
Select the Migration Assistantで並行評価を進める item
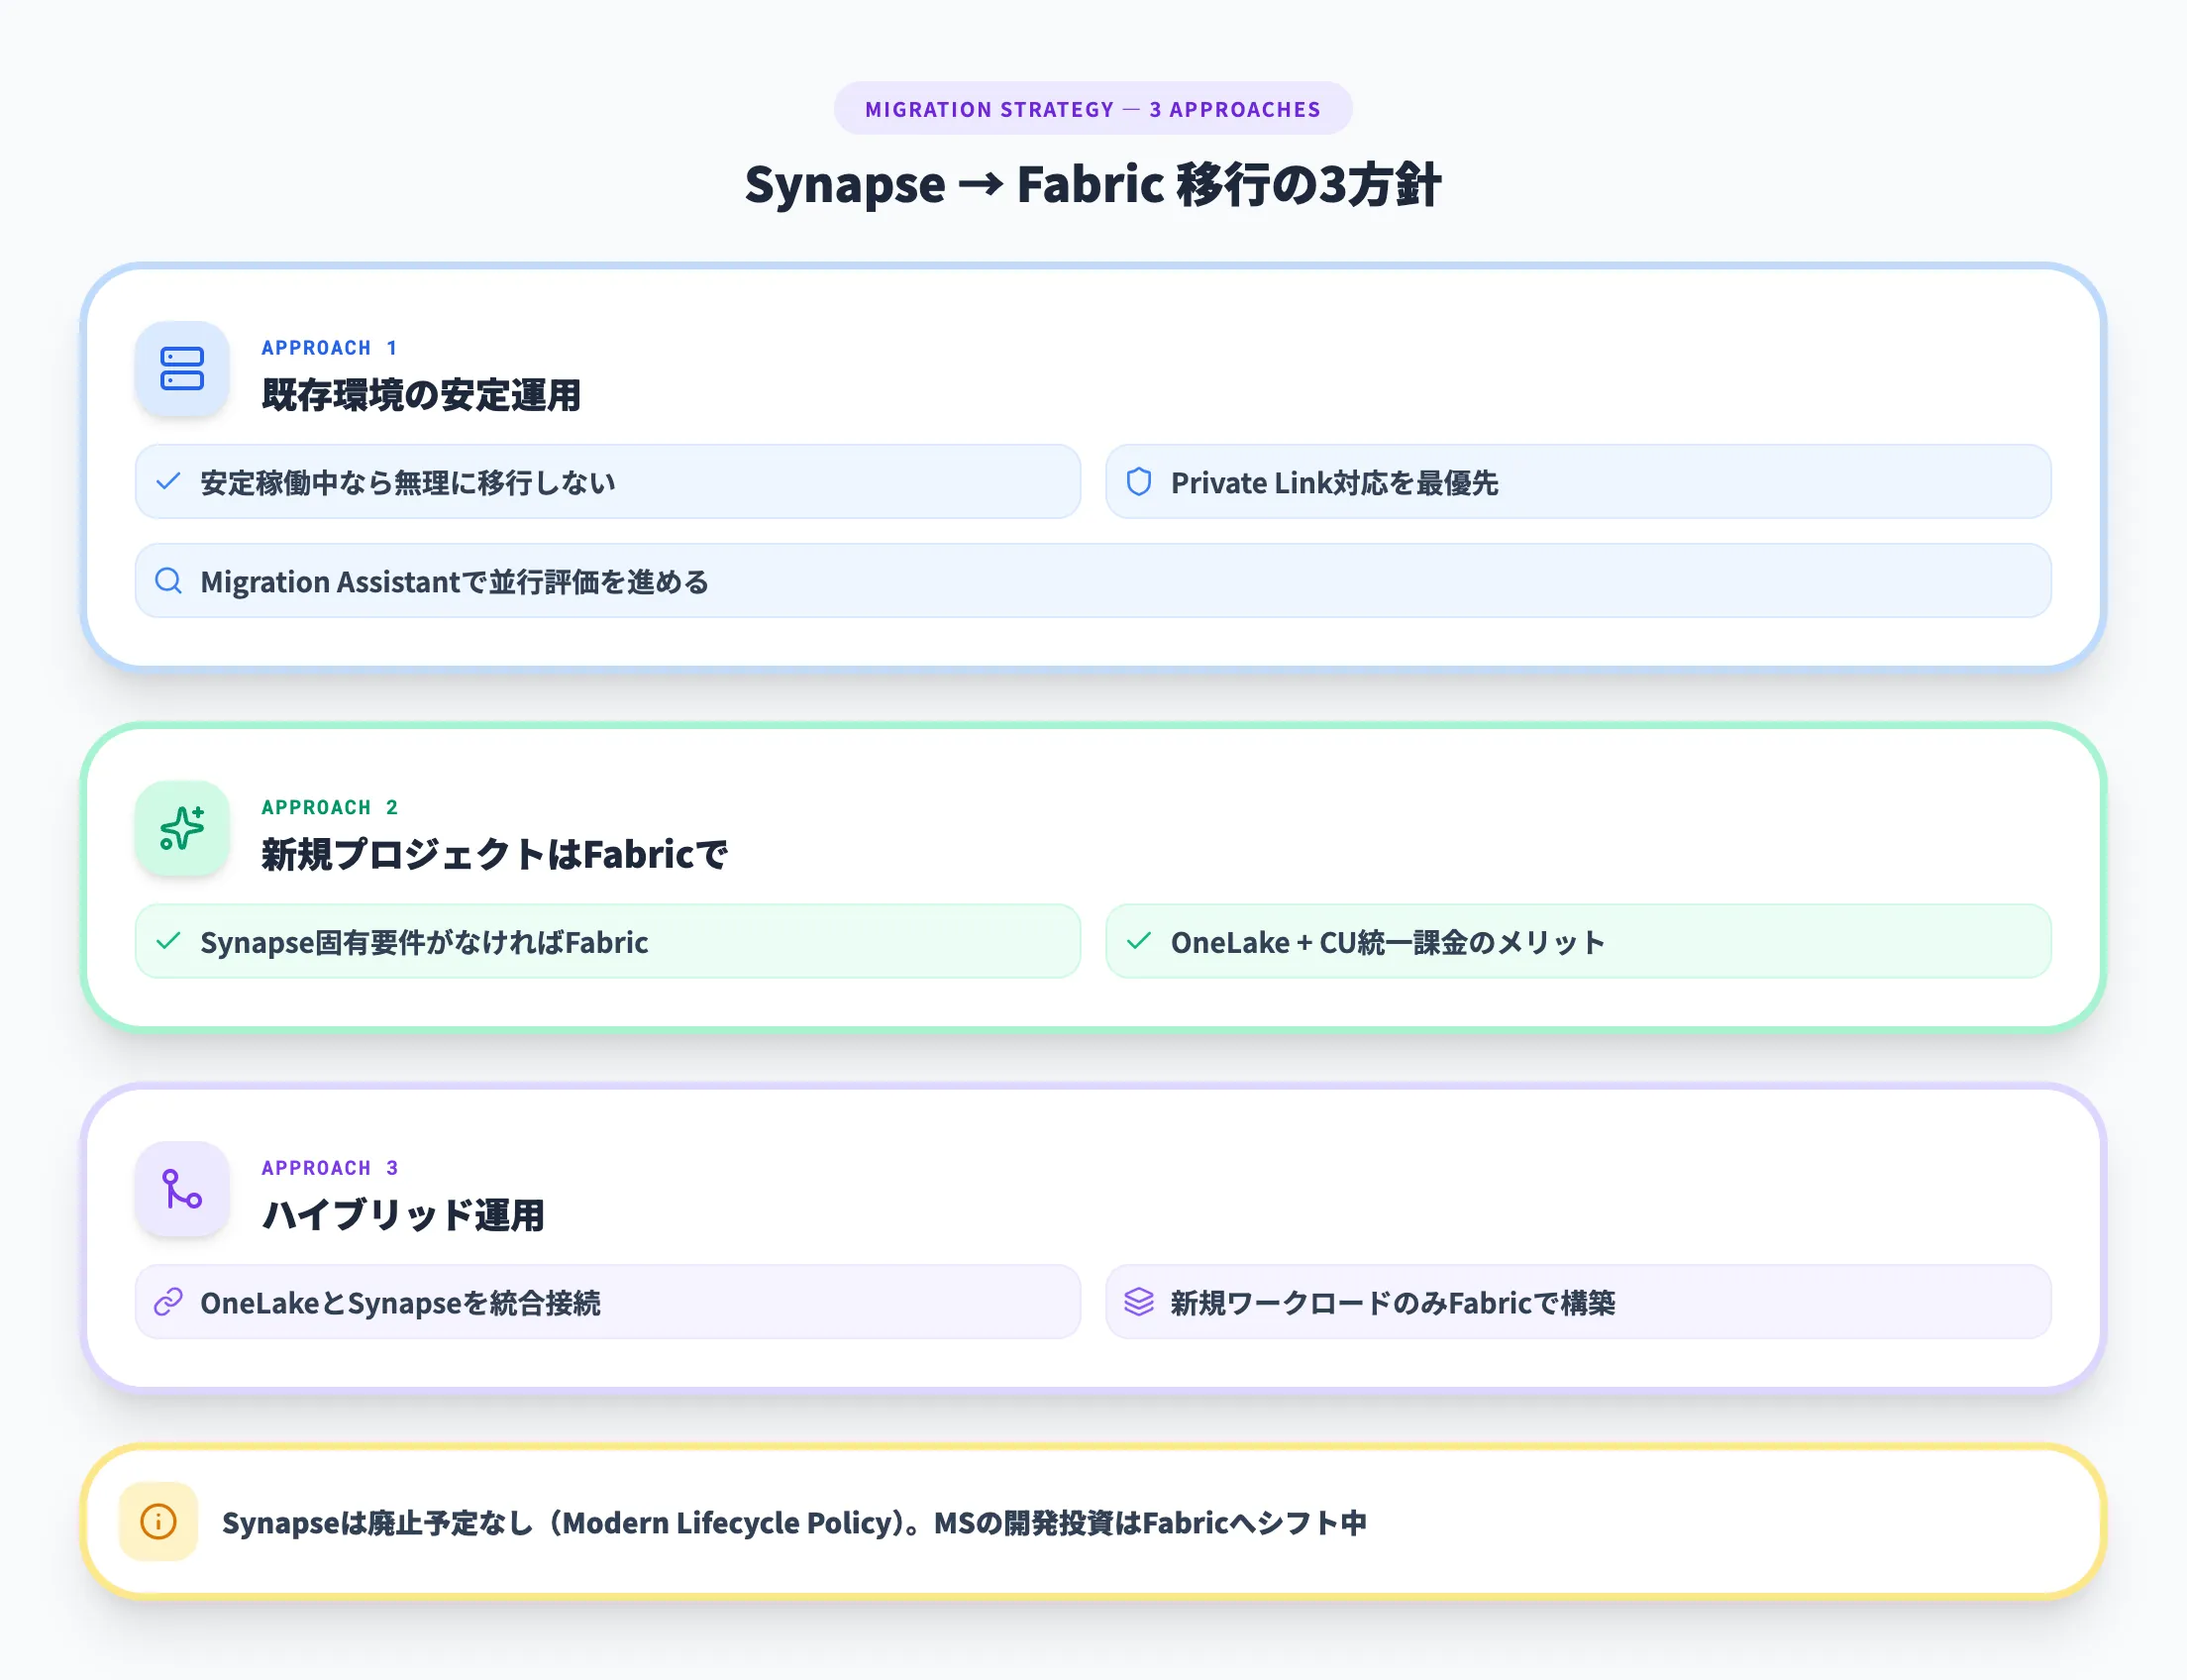(1093, 580)
